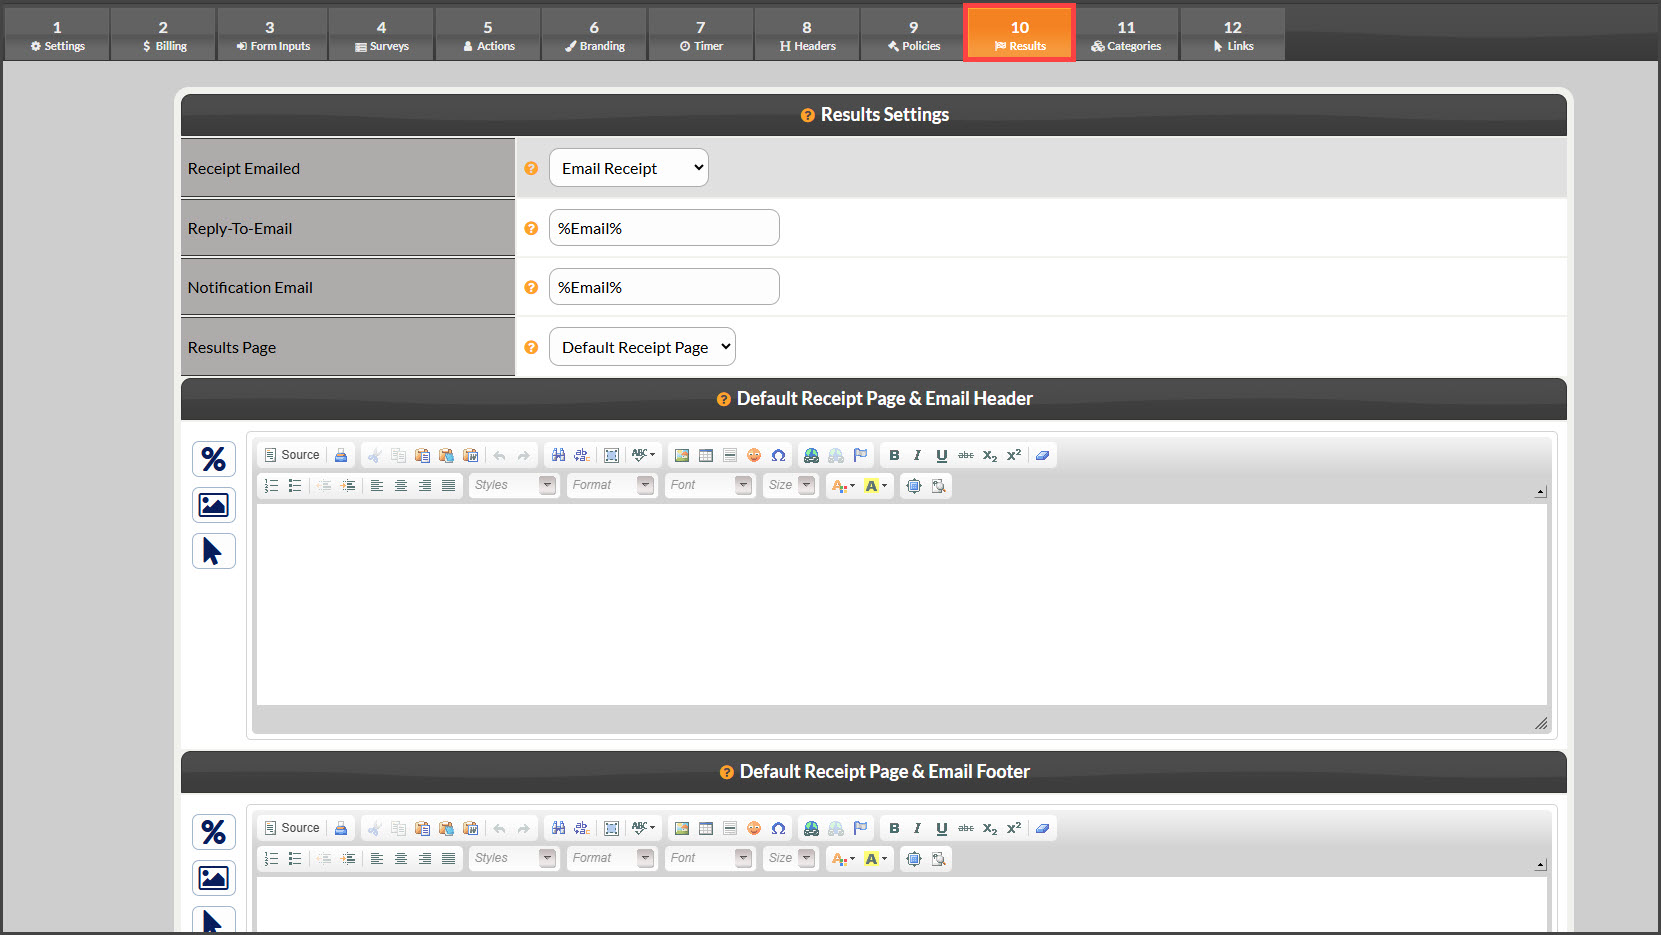Click the Print icon in header editor
This screenshot has width=1661, height=935.
pos(341,455)
